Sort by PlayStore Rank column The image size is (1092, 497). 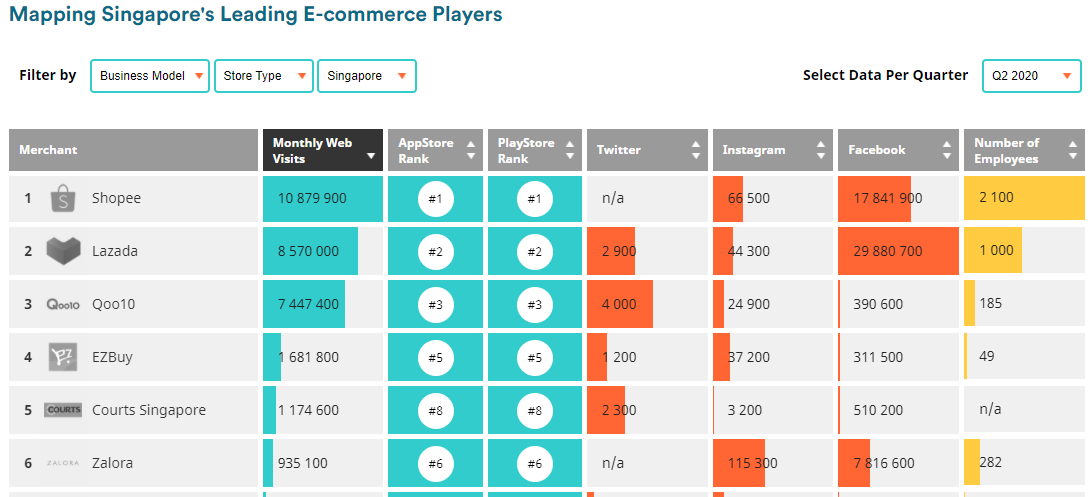(535, 150)
